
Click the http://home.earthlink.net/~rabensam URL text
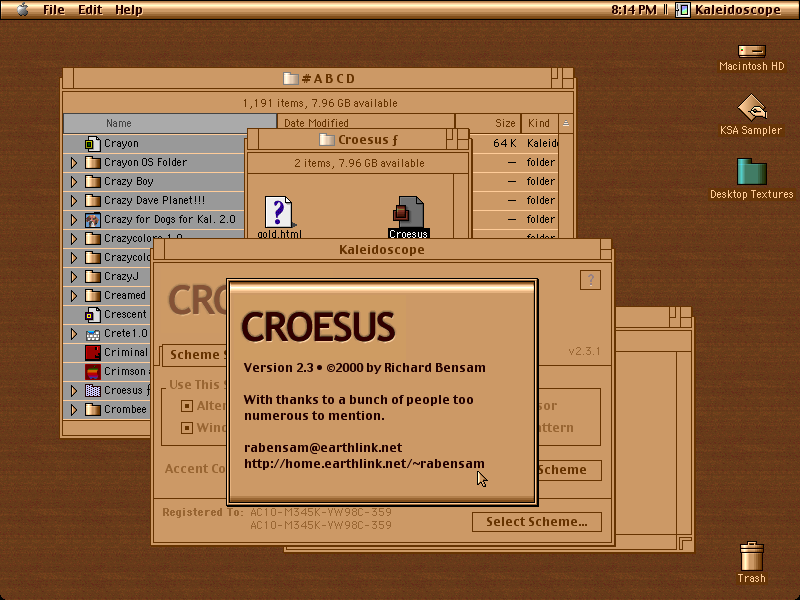coord(364,464)
